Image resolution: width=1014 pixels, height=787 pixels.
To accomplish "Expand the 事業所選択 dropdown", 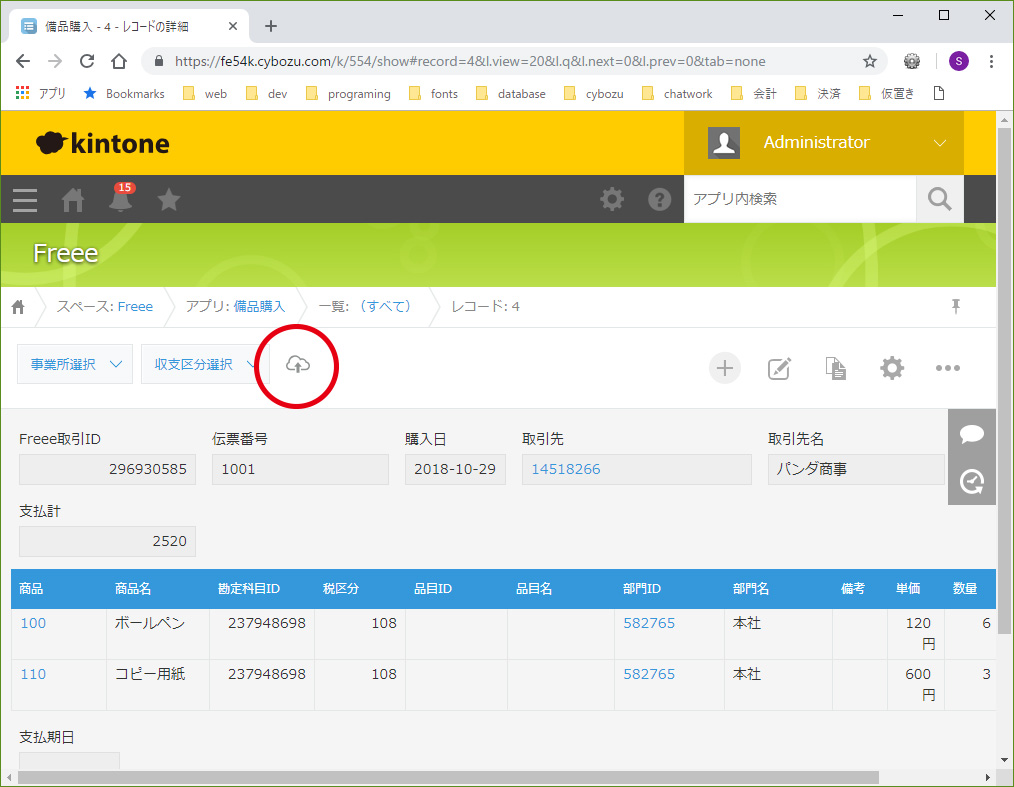I will (75, 364).
